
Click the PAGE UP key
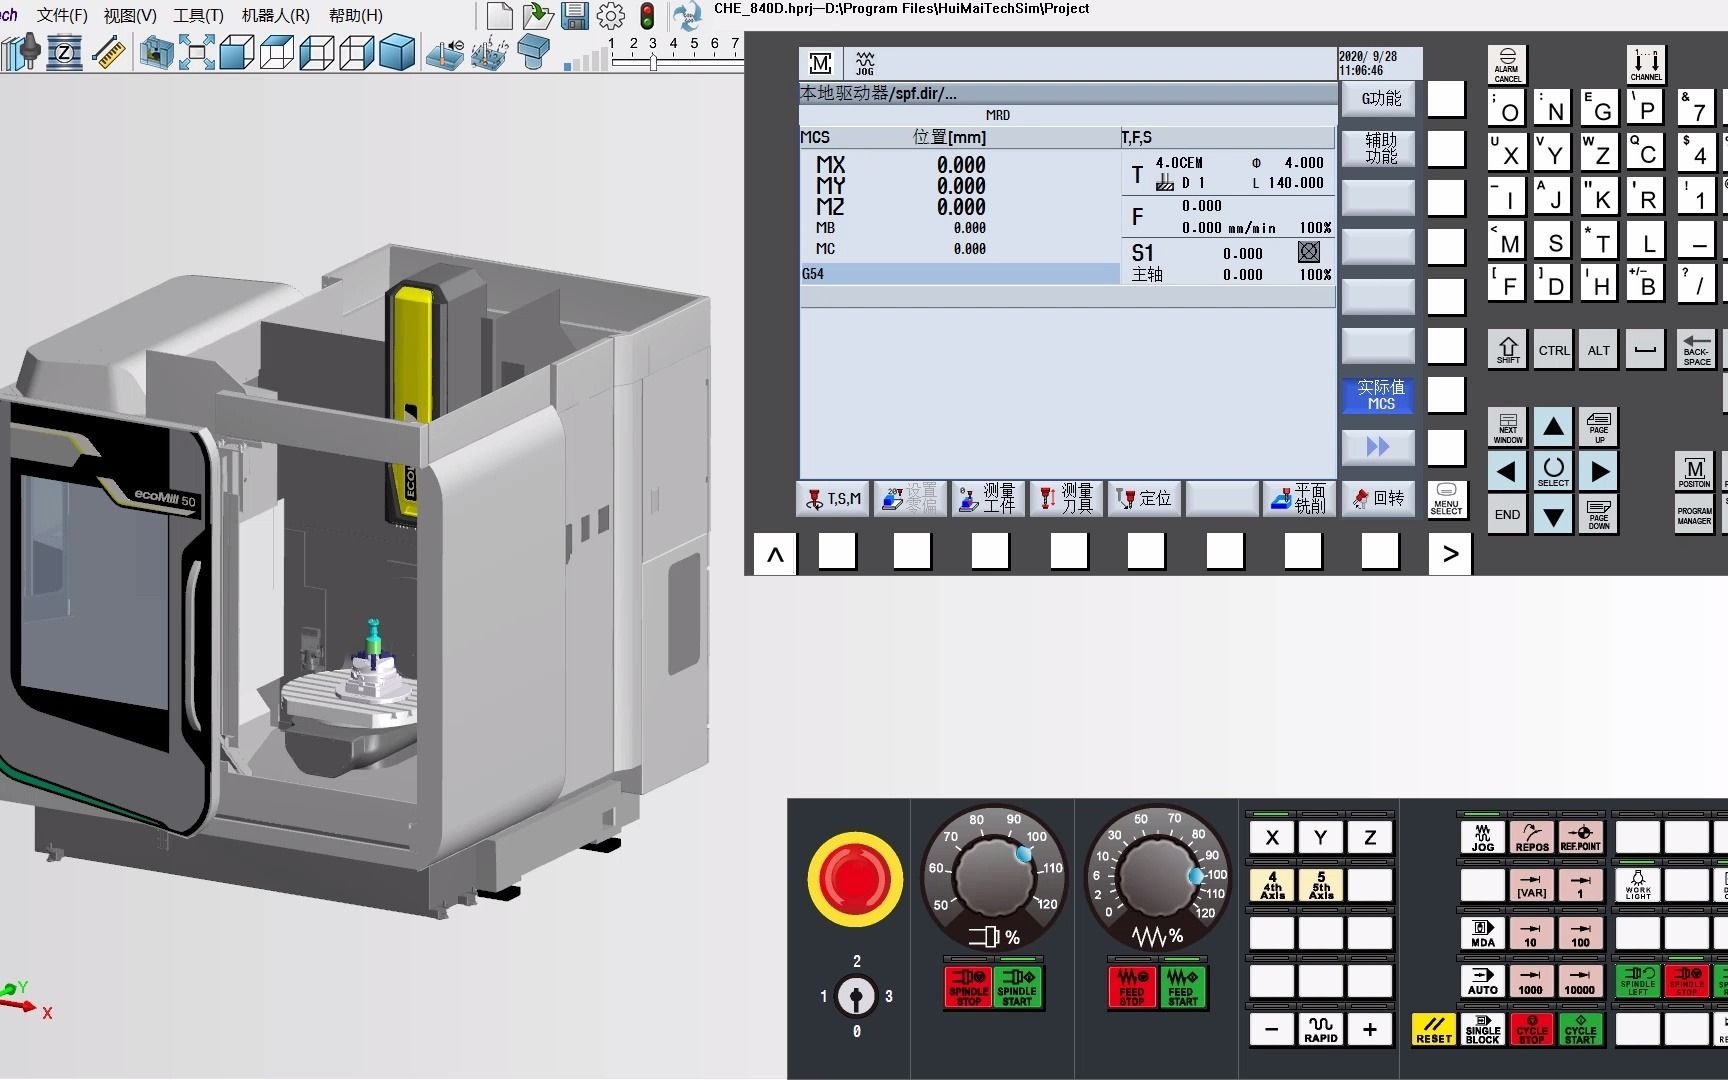click(x=1599, y=428)
